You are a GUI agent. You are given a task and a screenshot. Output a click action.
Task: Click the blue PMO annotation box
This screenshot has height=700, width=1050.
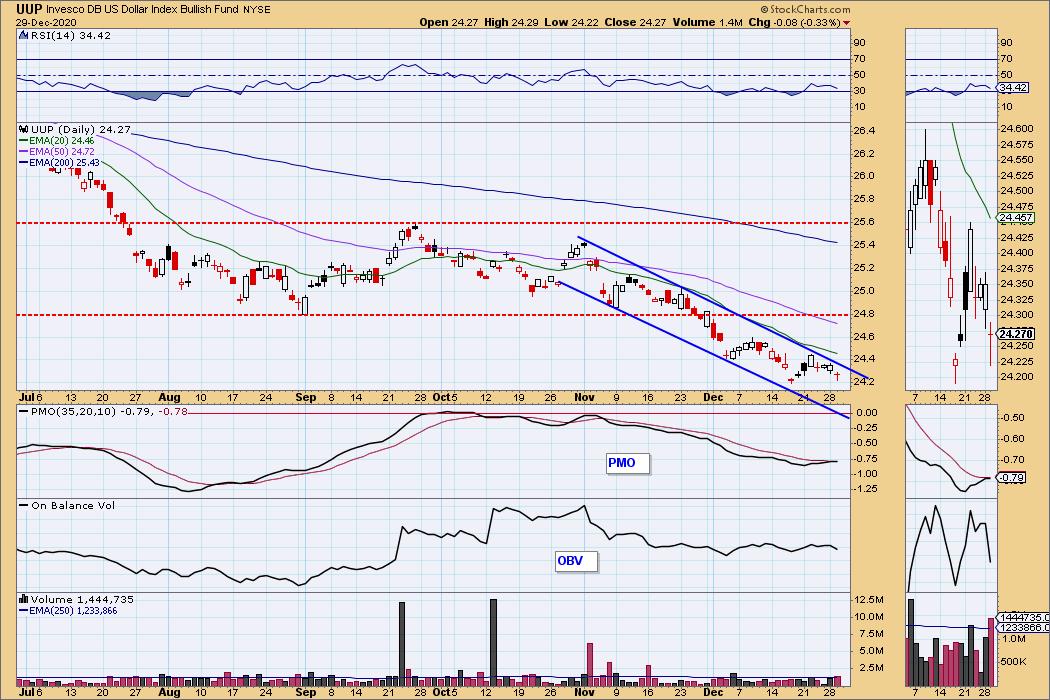click(x=627, y=463)
